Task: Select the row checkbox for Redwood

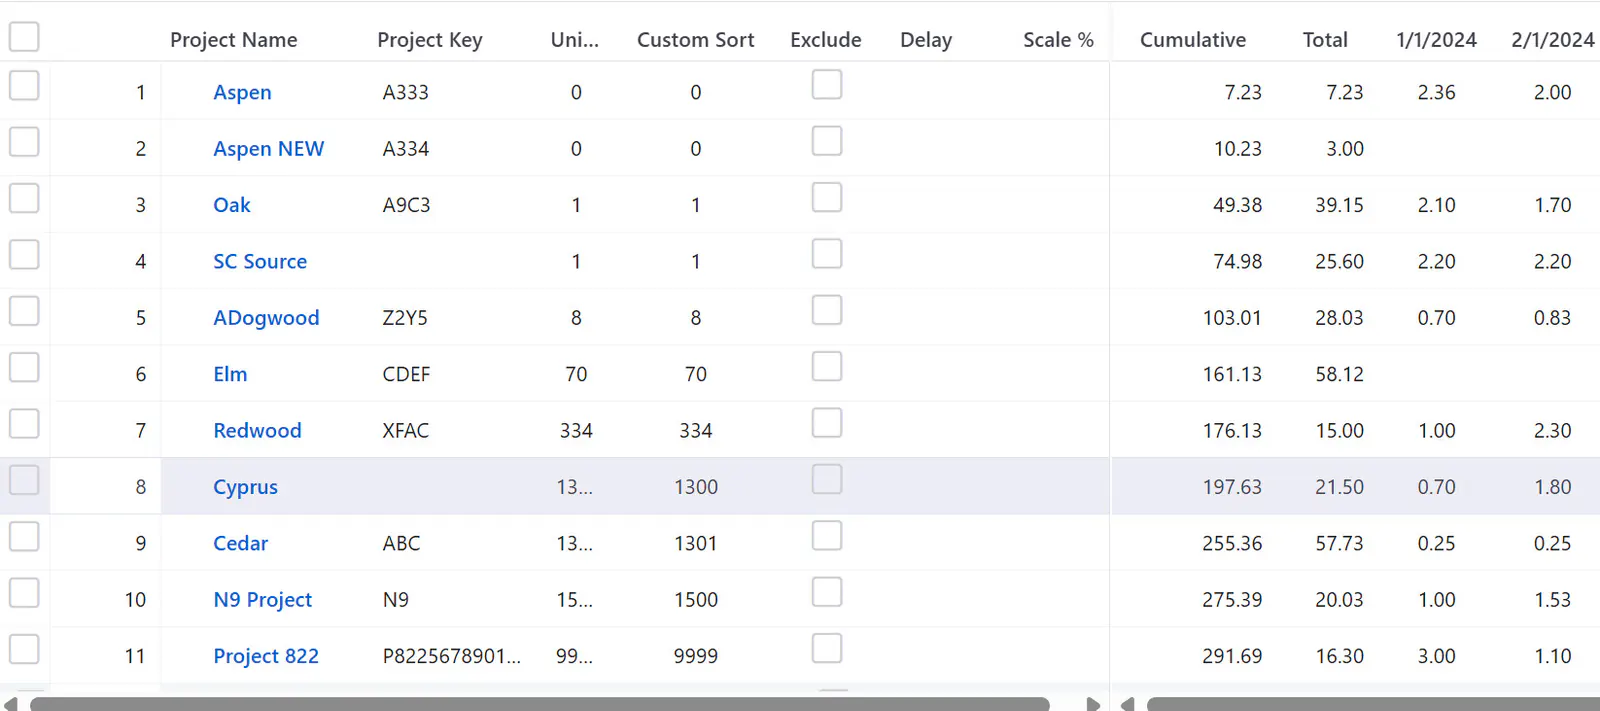Action: (24, 424)
